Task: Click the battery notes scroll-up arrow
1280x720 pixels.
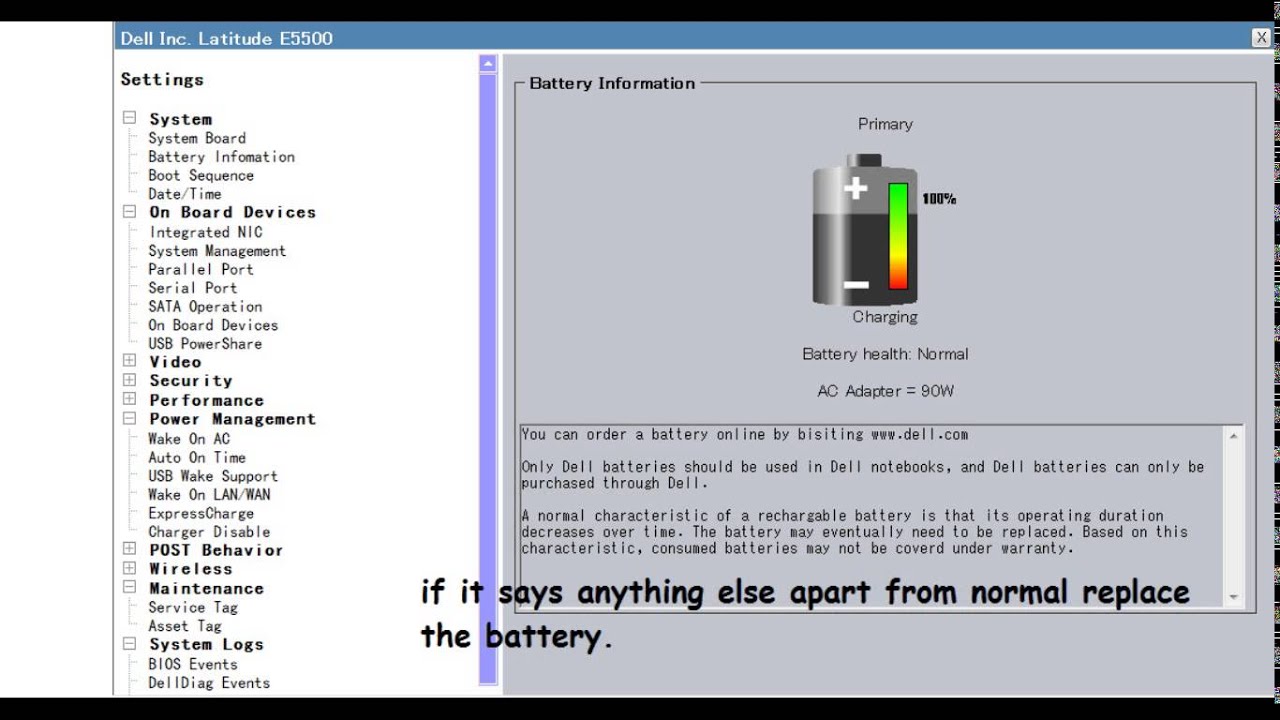Action: (1234, 436)
